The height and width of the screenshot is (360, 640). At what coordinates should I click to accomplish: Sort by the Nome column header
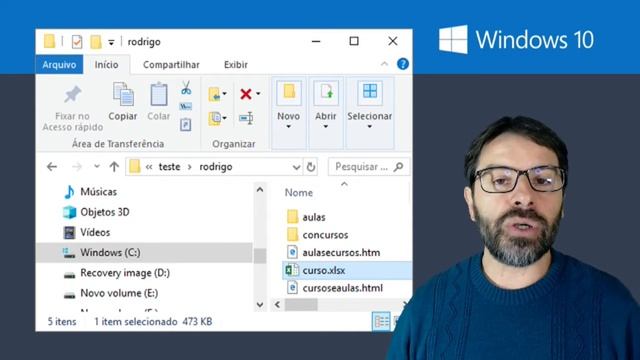coord(299,193)
